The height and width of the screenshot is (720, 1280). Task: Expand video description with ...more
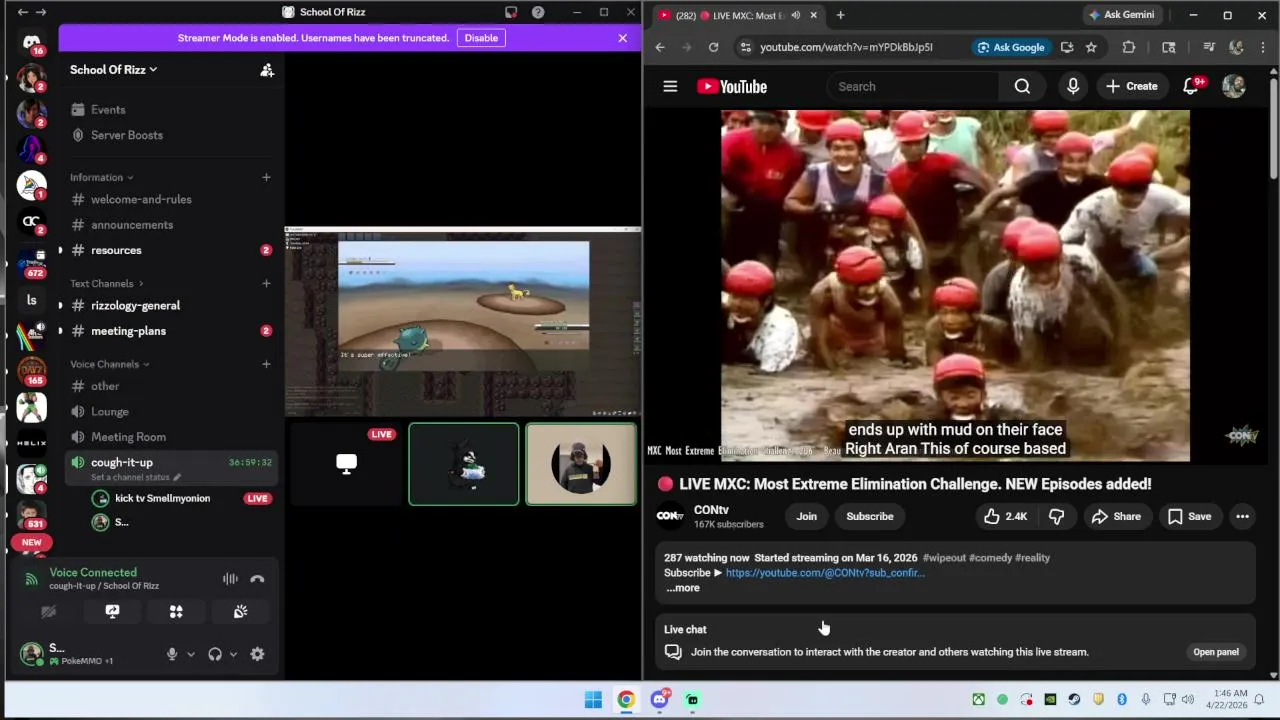683,588
